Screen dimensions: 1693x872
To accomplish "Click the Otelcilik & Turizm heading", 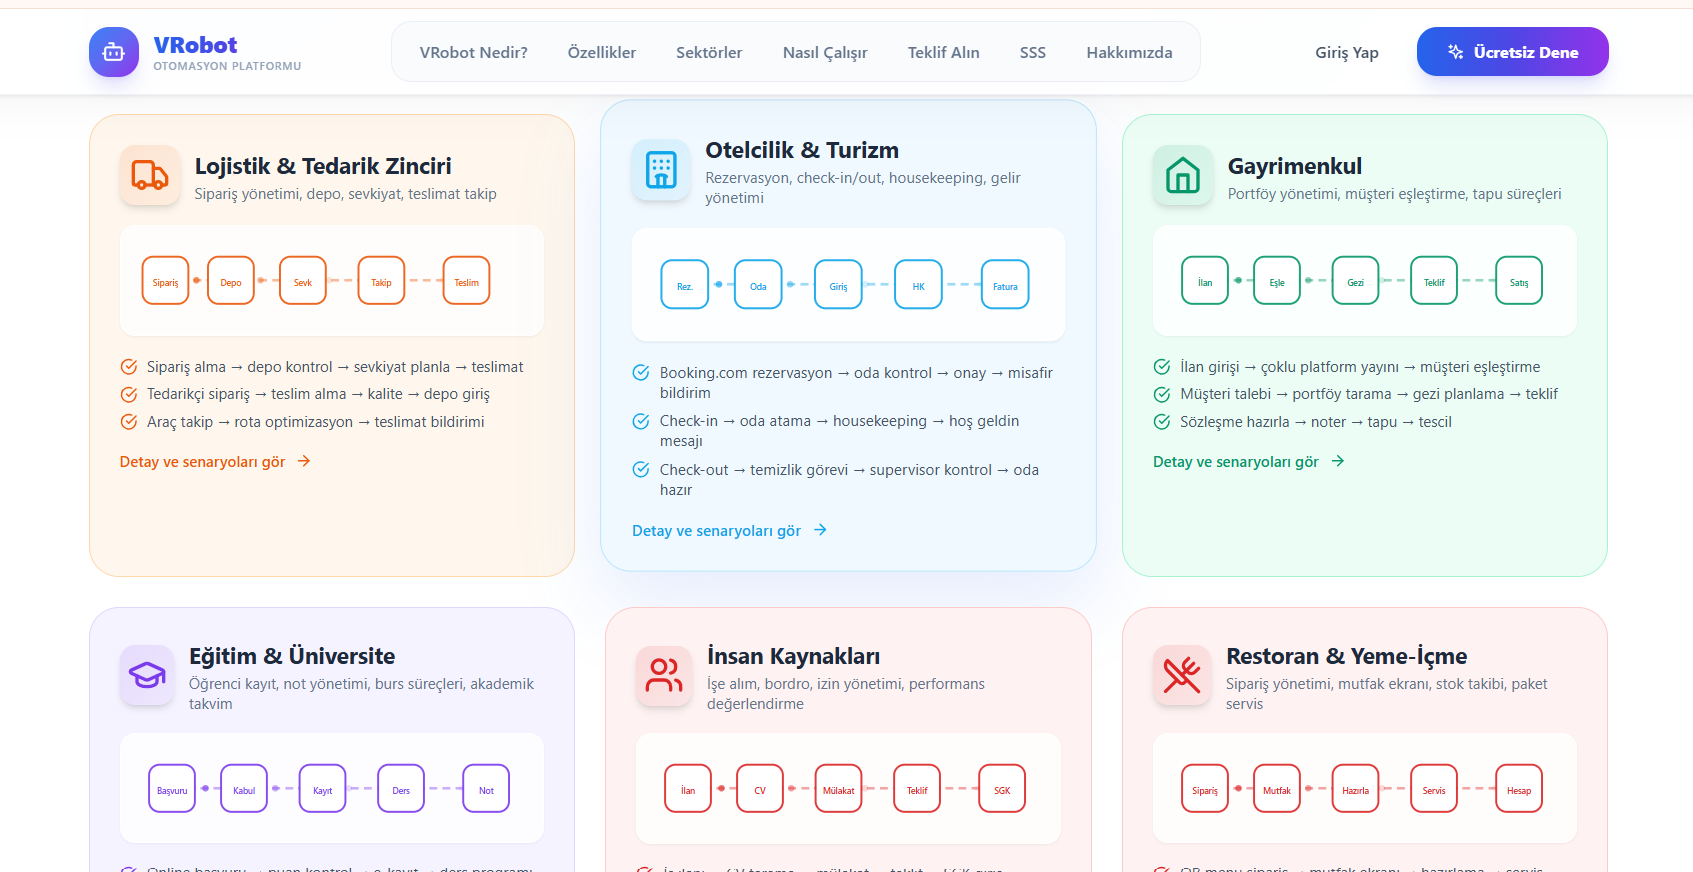I will [802, 150].
